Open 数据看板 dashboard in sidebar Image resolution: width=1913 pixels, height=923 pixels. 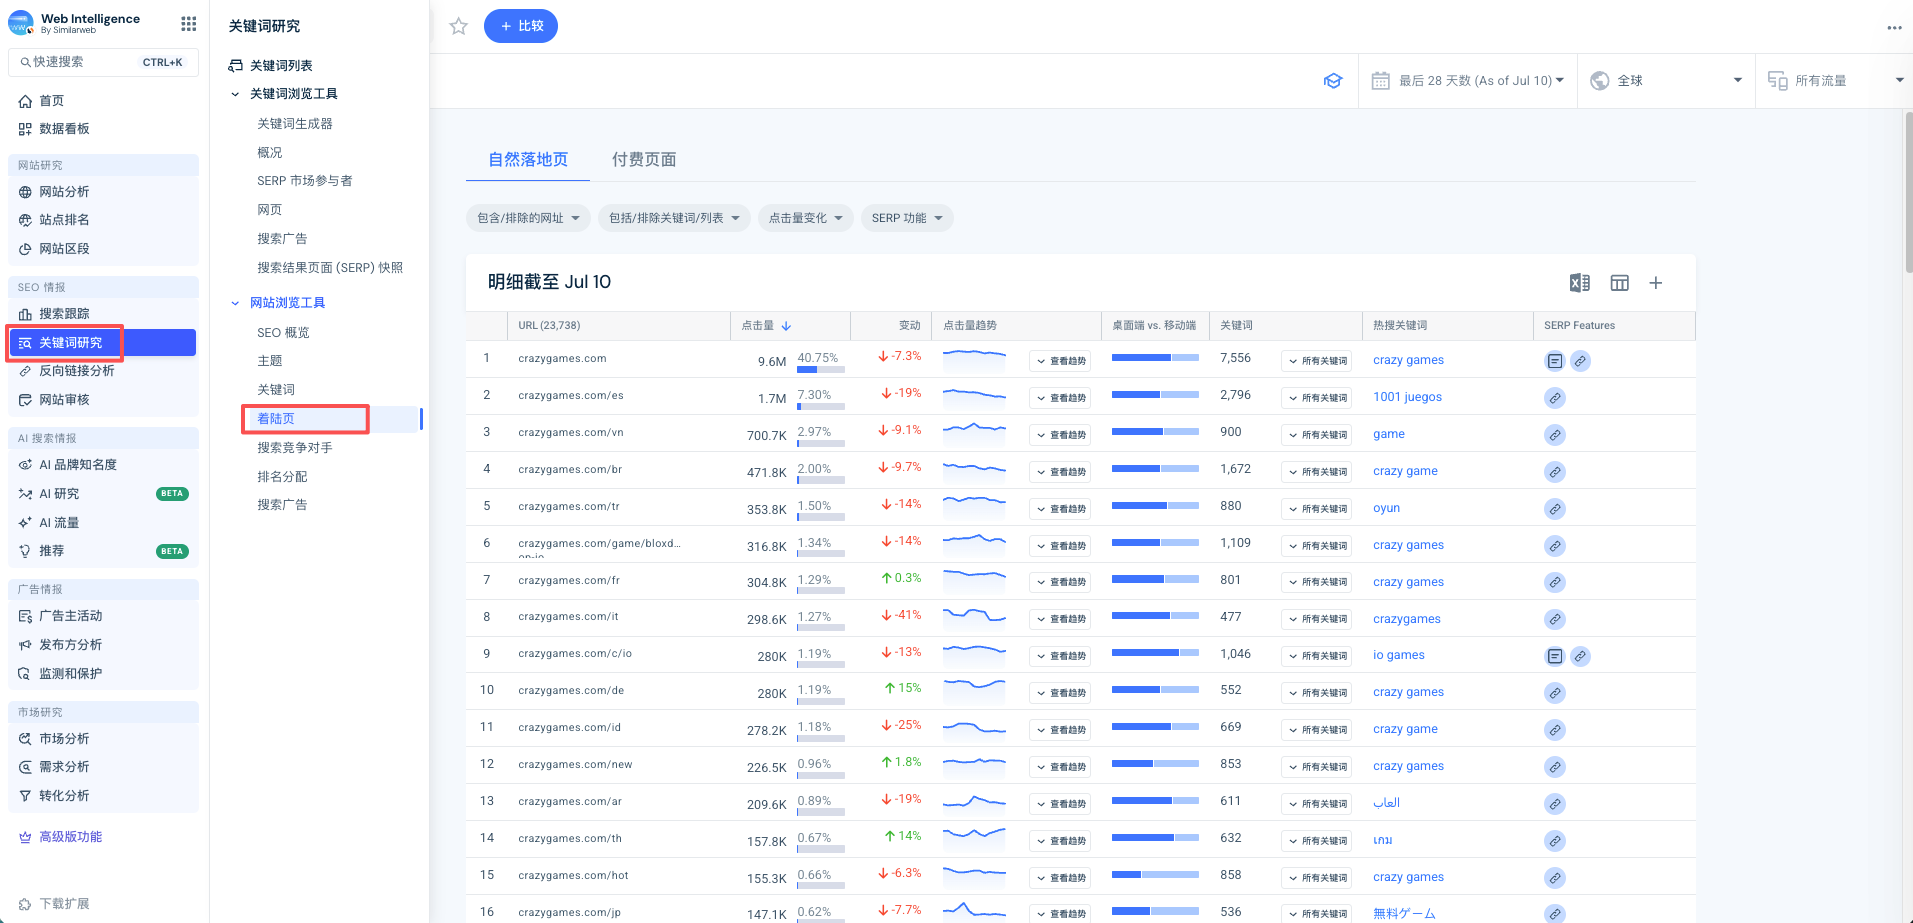[64, 129]
